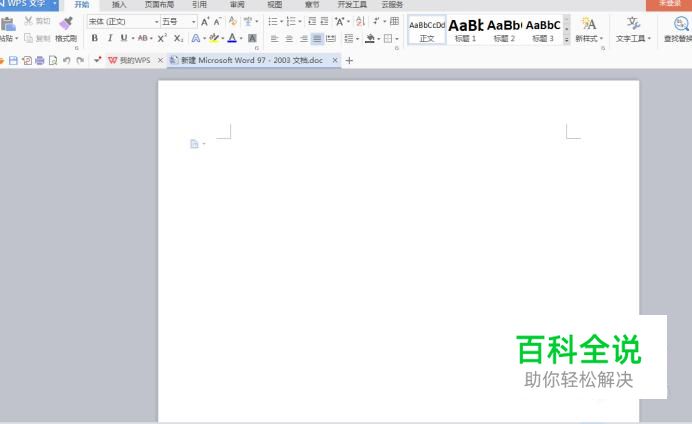Image resolution: width=692 pixels, height=424 pixels.
Task: Expand the styles gallery more arrow
Action: [x=567, y=40]
